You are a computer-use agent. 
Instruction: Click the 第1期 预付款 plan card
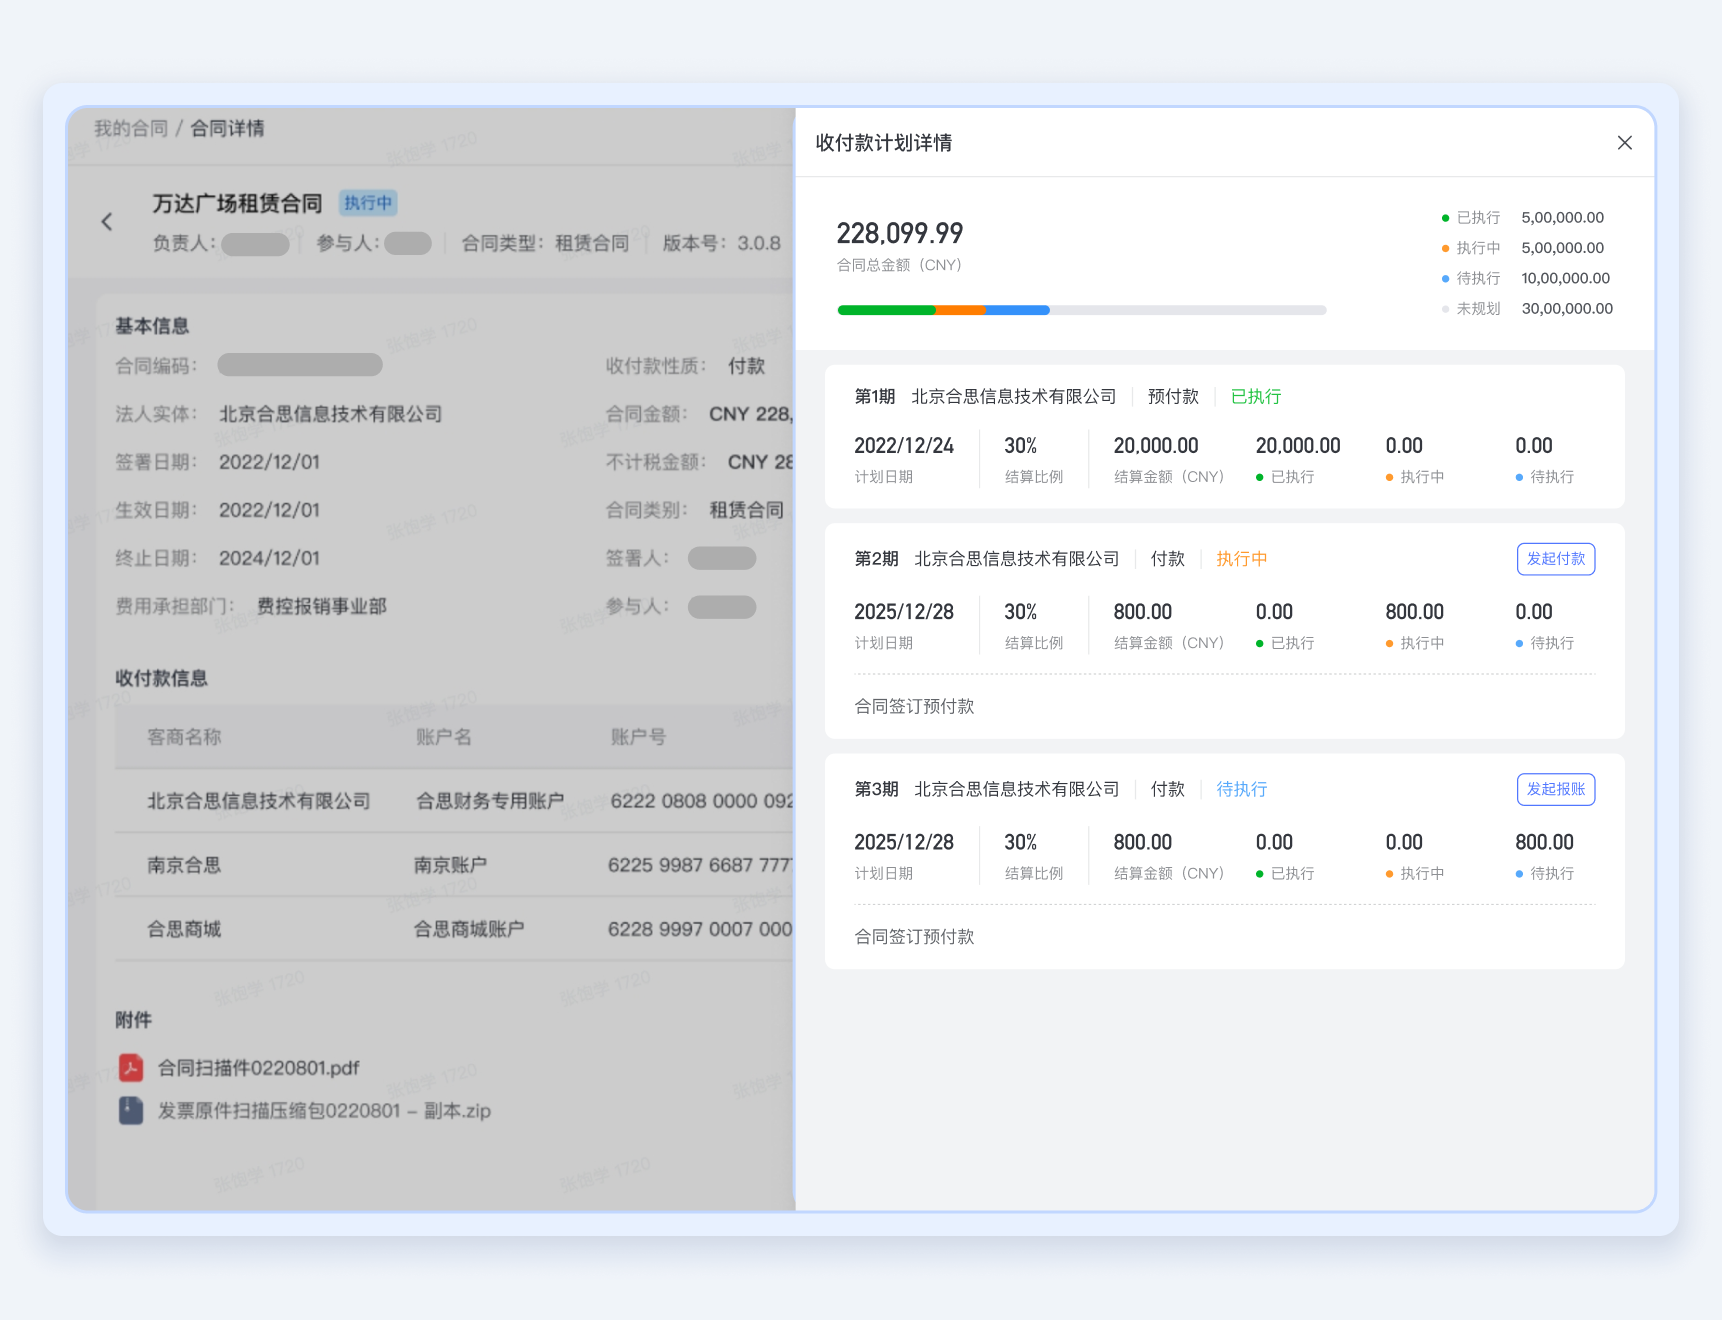[x=1224, y=437]
